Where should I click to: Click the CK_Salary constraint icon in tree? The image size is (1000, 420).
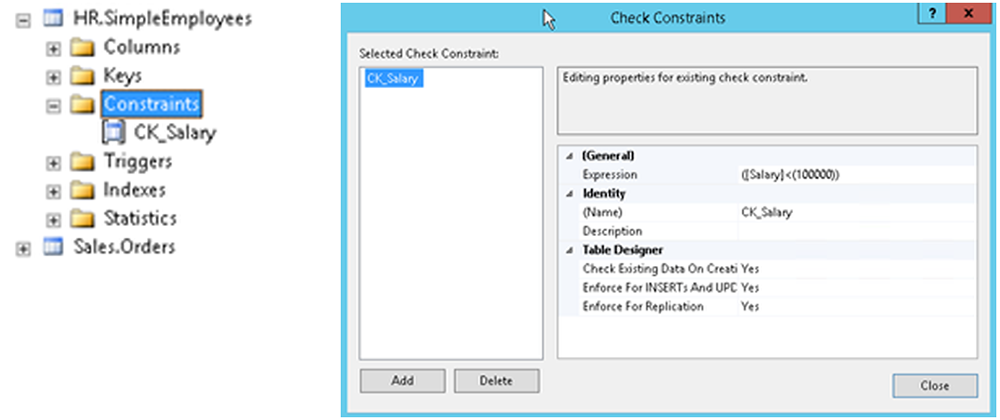[x=114, y=133]
